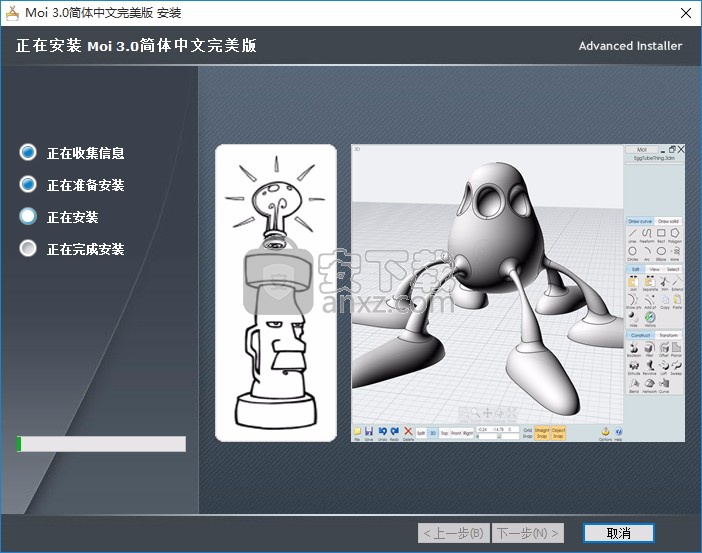Switch to the Draw curve tab

pos(640,221)
